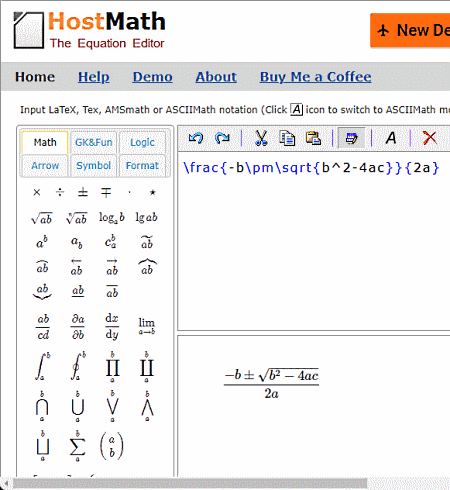Click the Paste clipboard icon
This screenshot has height=490, width=450.
(313, 138)
